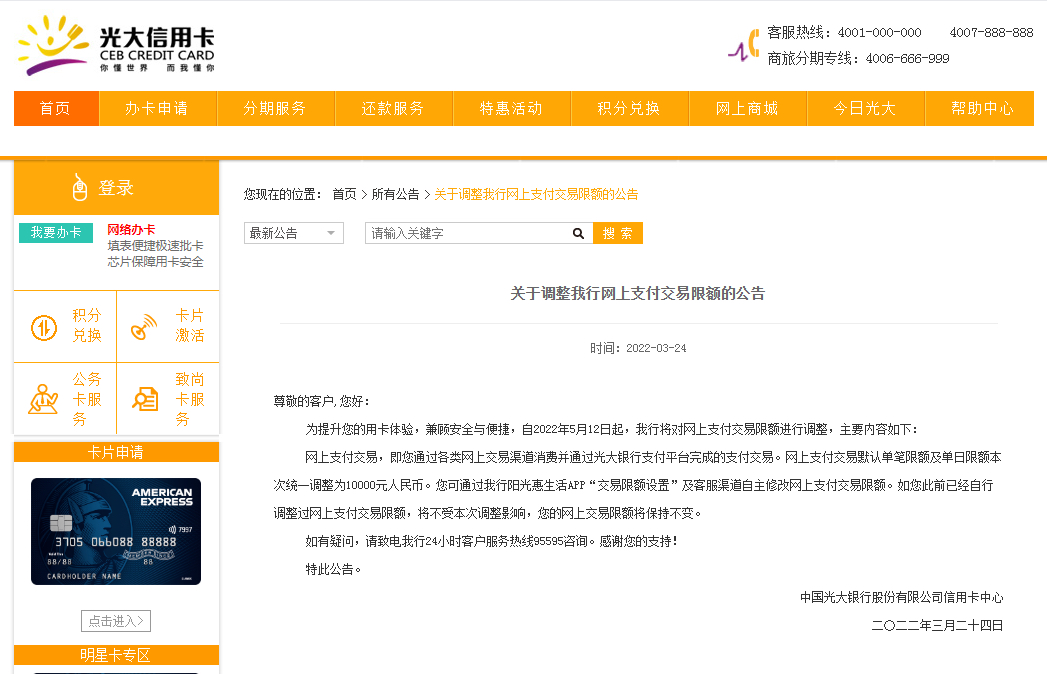Click 点击进入 under the card image

point(116,621)
